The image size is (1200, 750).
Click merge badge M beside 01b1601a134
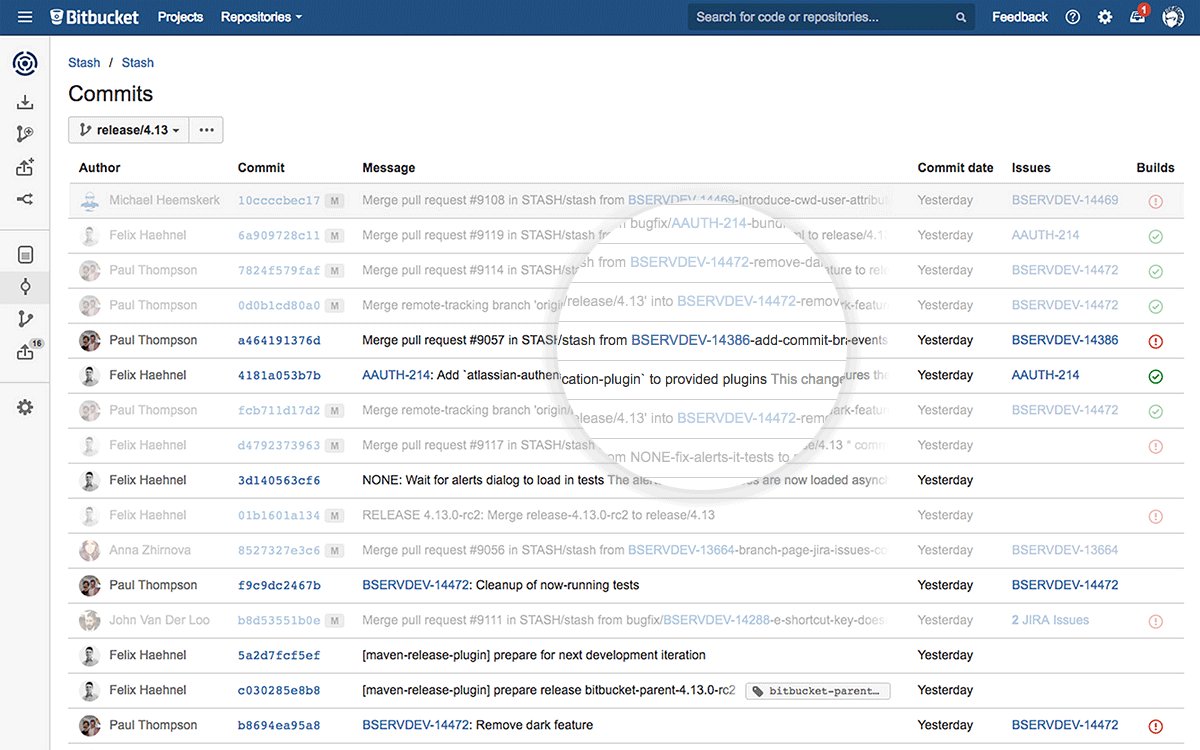click(334, 515)
